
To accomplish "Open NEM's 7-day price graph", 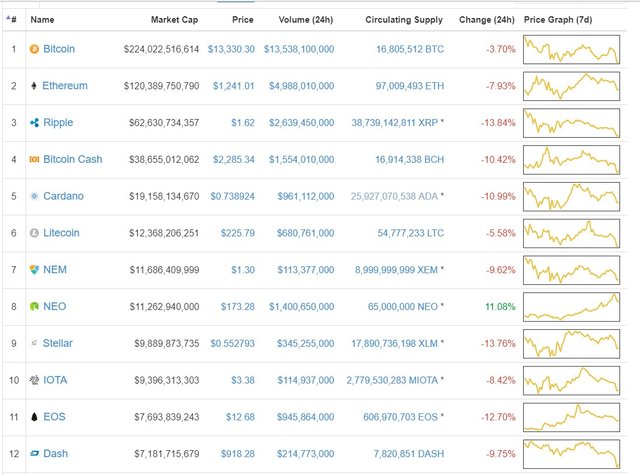I will [x=571, y=270].
